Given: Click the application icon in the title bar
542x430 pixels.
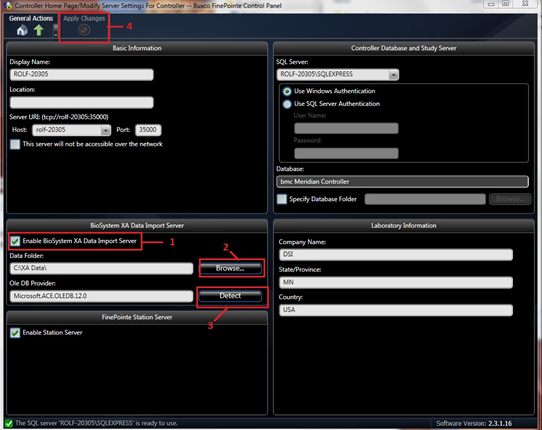Looking at the screenshot, I should [x=8, y=6].
